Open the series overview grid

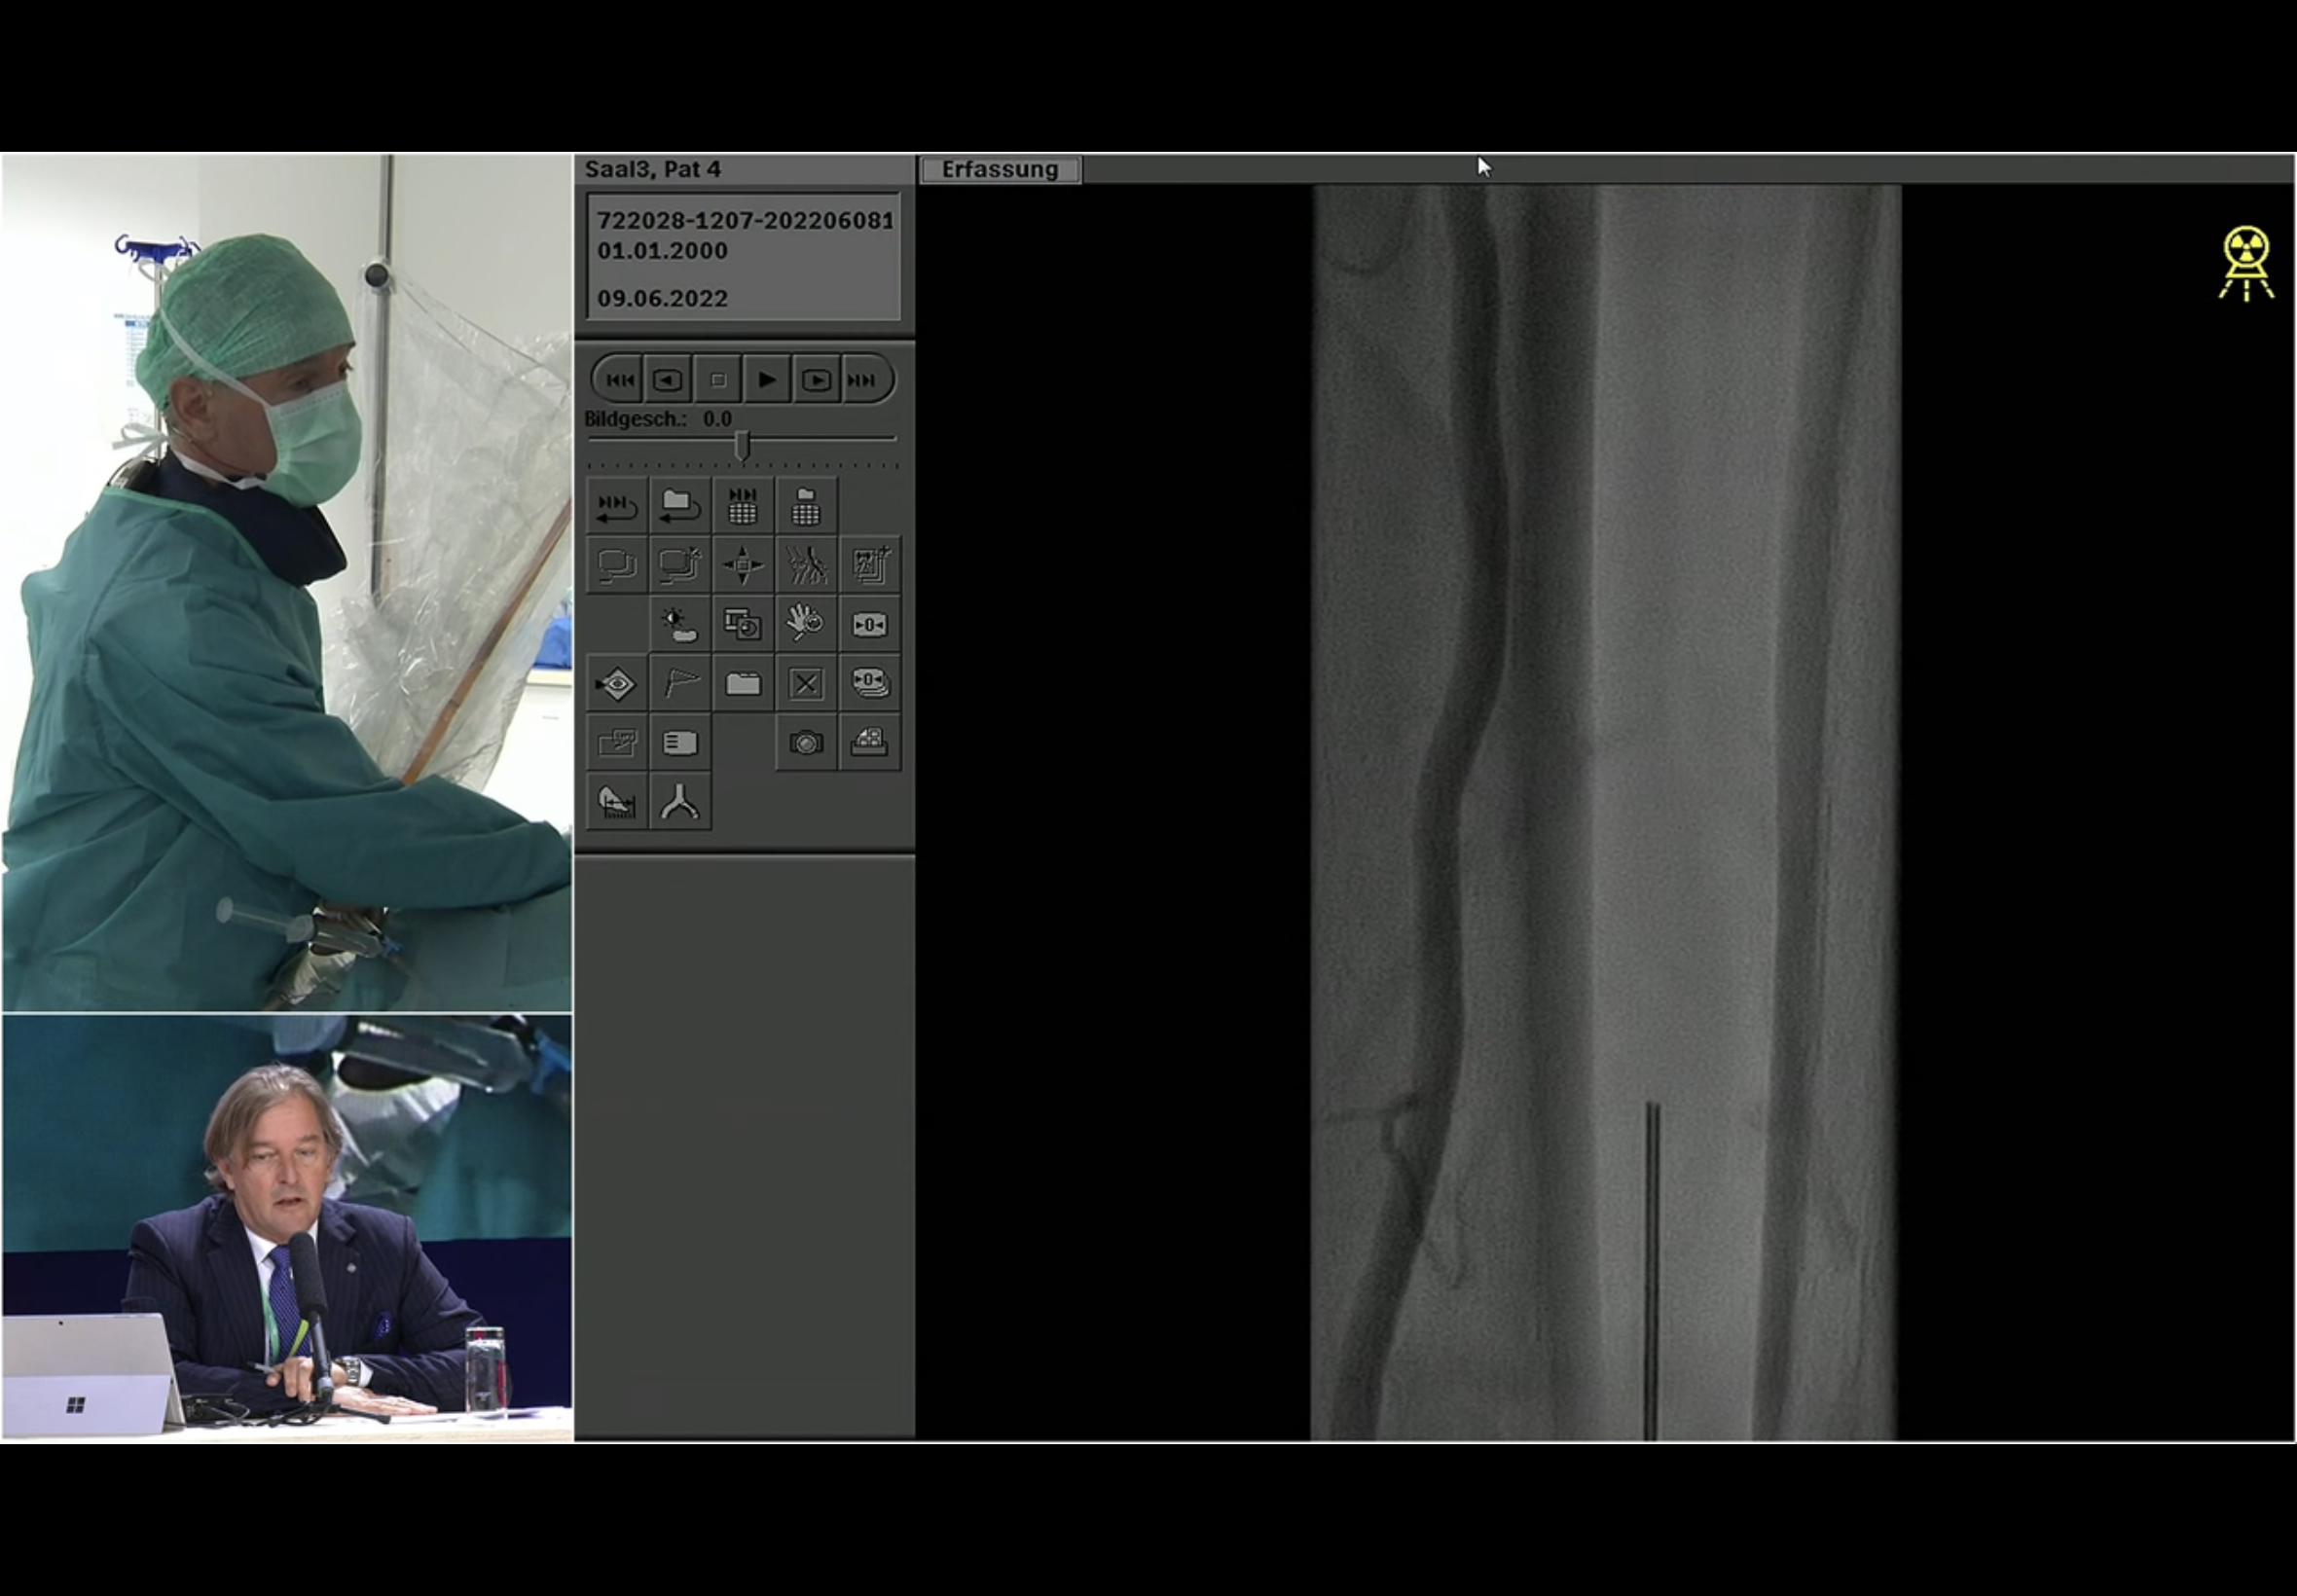point(743,507)
